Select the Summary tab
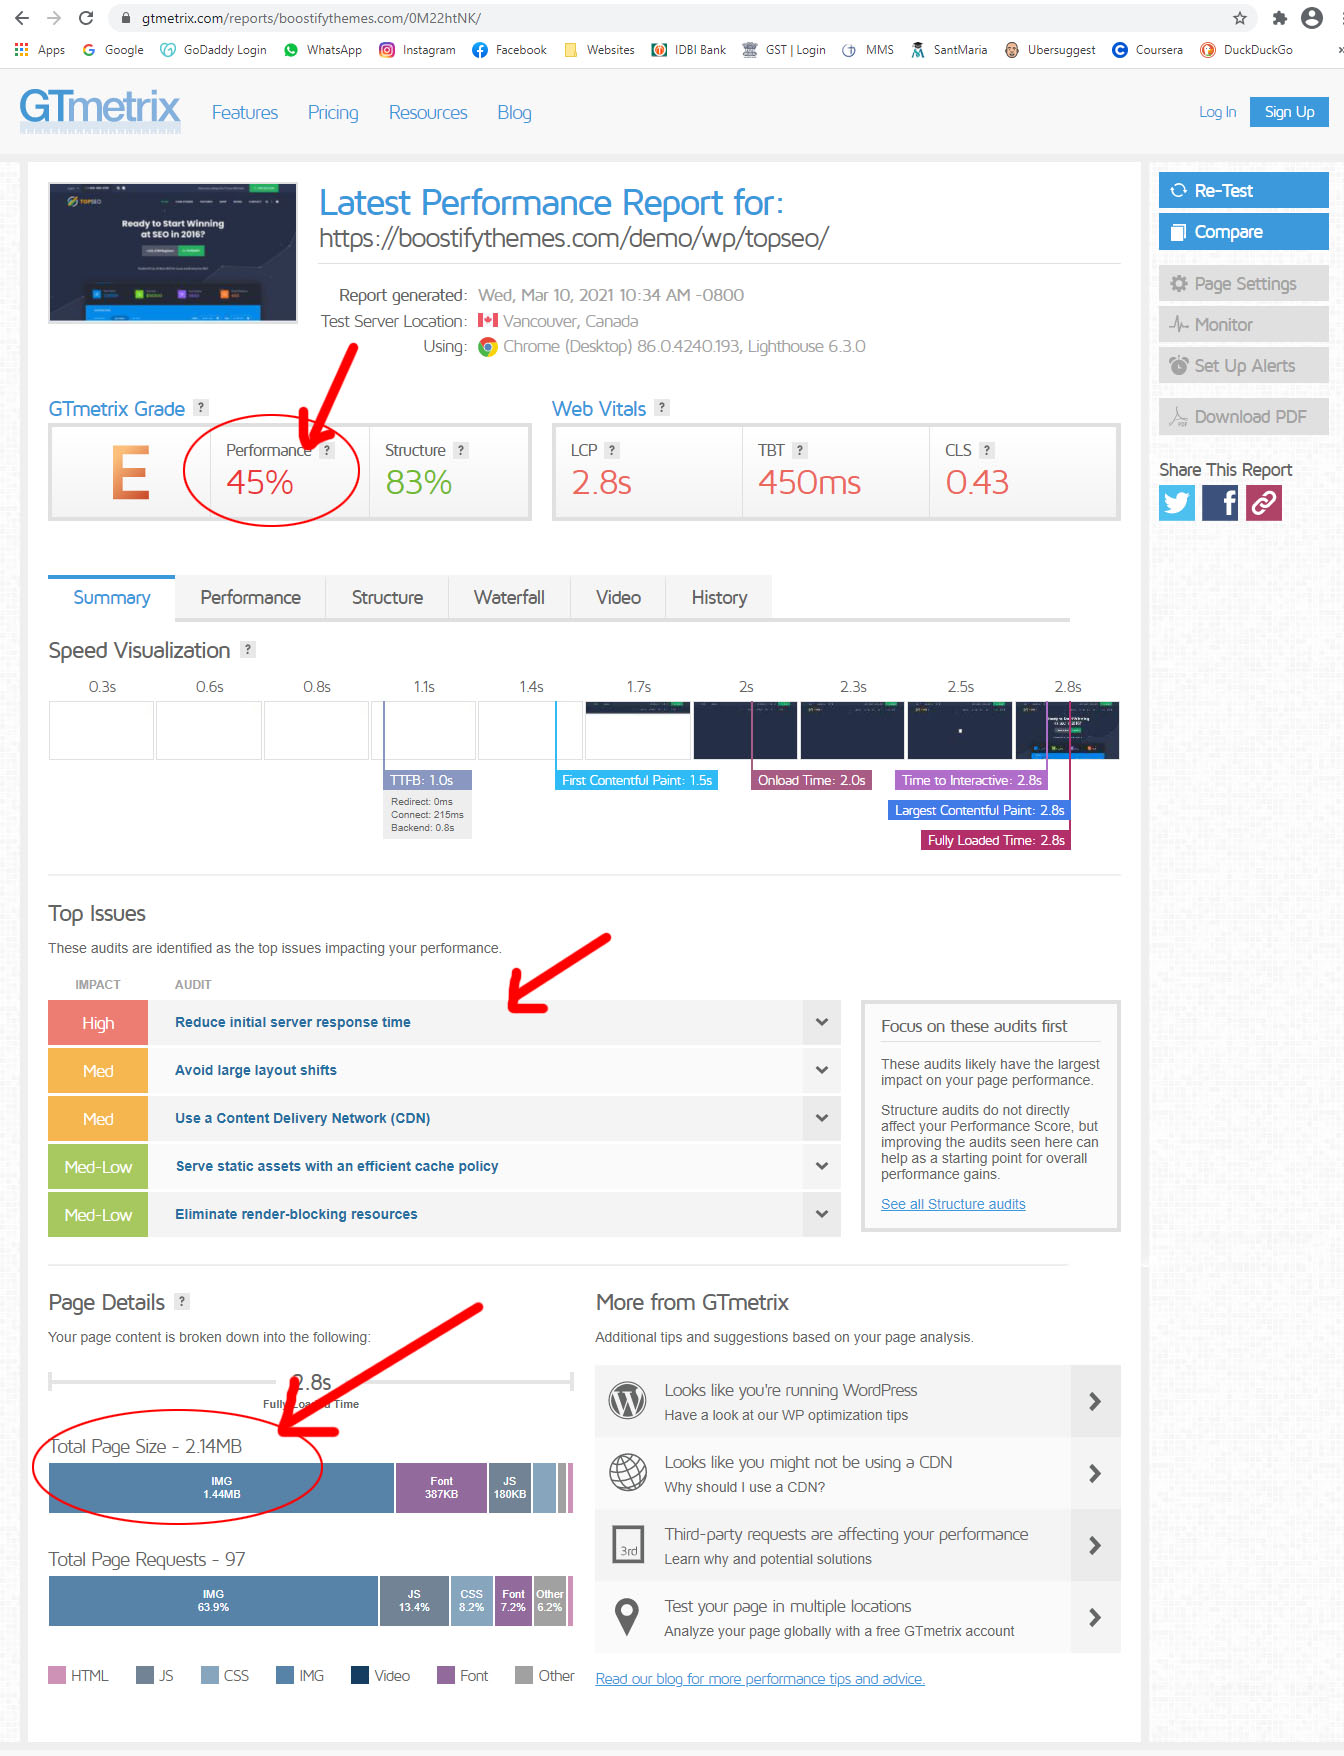This screenshot has width=1344, height=1756. coord(112,597)
